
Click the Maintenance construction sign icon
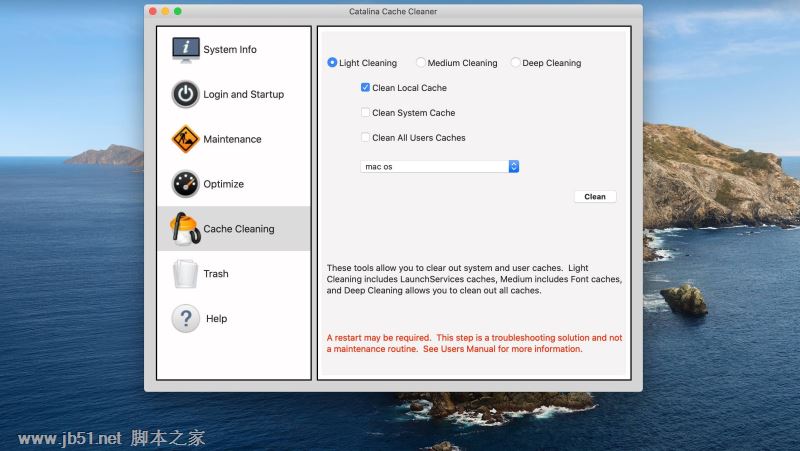[x=185, y=139]
